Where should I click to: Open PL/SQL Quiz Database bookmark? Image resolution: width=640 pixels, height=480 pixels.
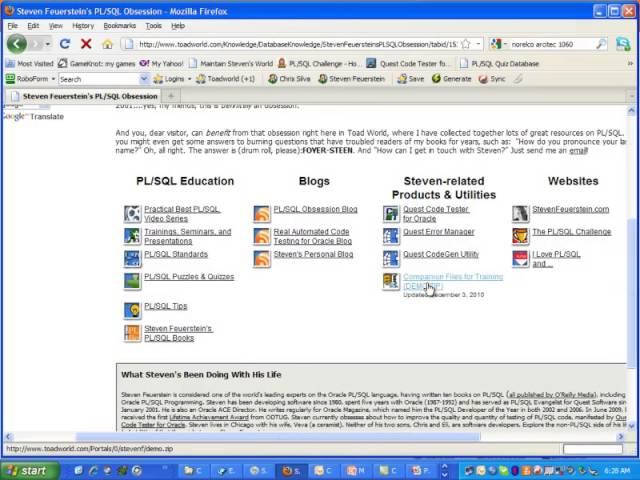point(499,64)
